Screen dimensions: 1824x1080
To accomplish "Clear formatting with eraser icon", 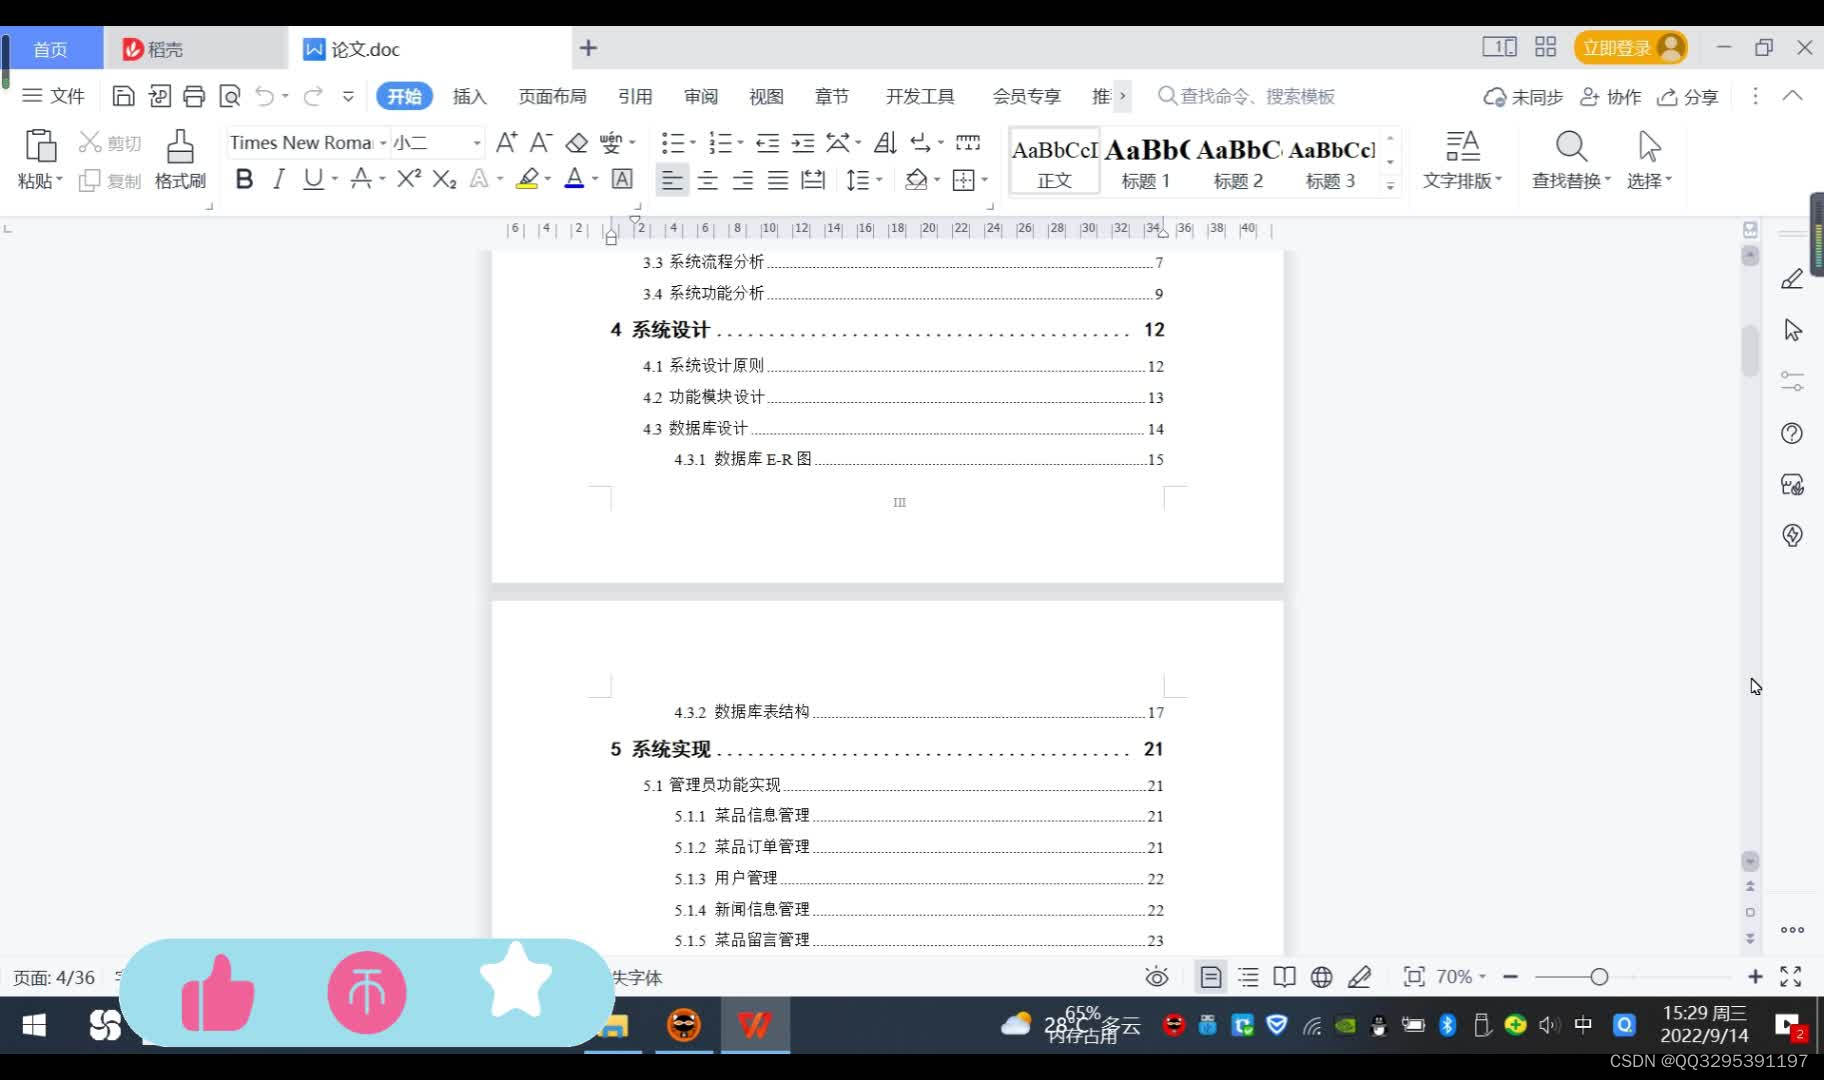I will [x=577, y=143].
